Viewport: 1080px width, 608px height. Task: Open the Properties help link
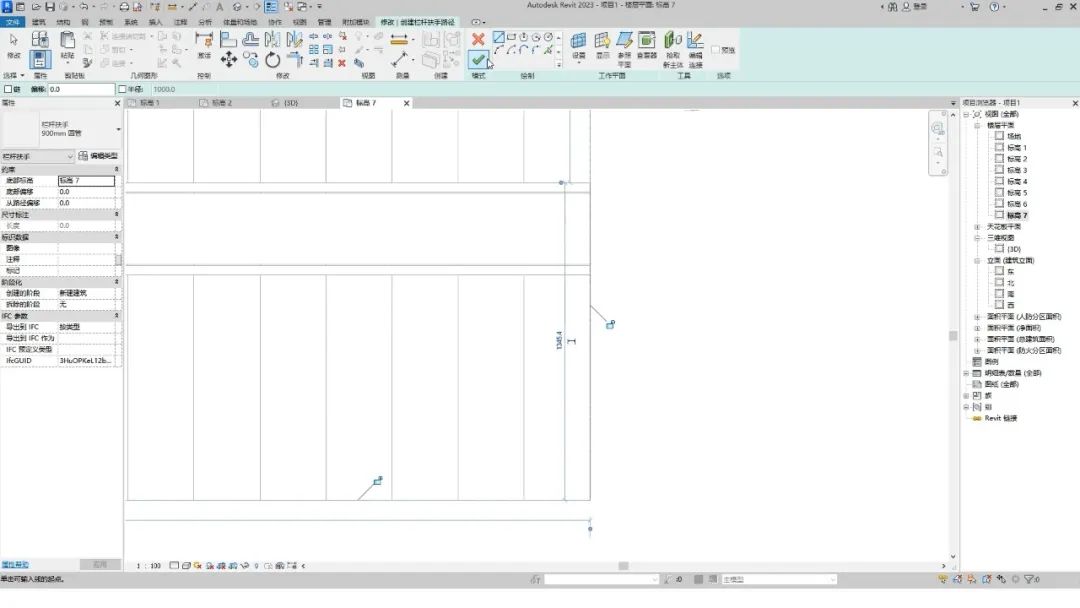coord(14,565)
